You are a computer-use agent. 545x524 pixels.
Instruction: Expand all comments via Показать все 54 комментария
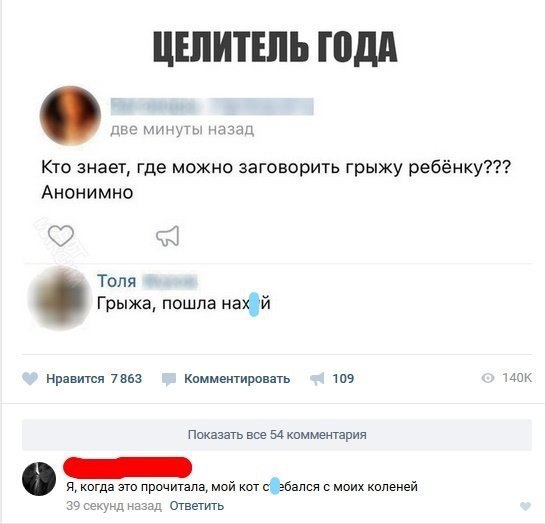(x=277, y=435)
